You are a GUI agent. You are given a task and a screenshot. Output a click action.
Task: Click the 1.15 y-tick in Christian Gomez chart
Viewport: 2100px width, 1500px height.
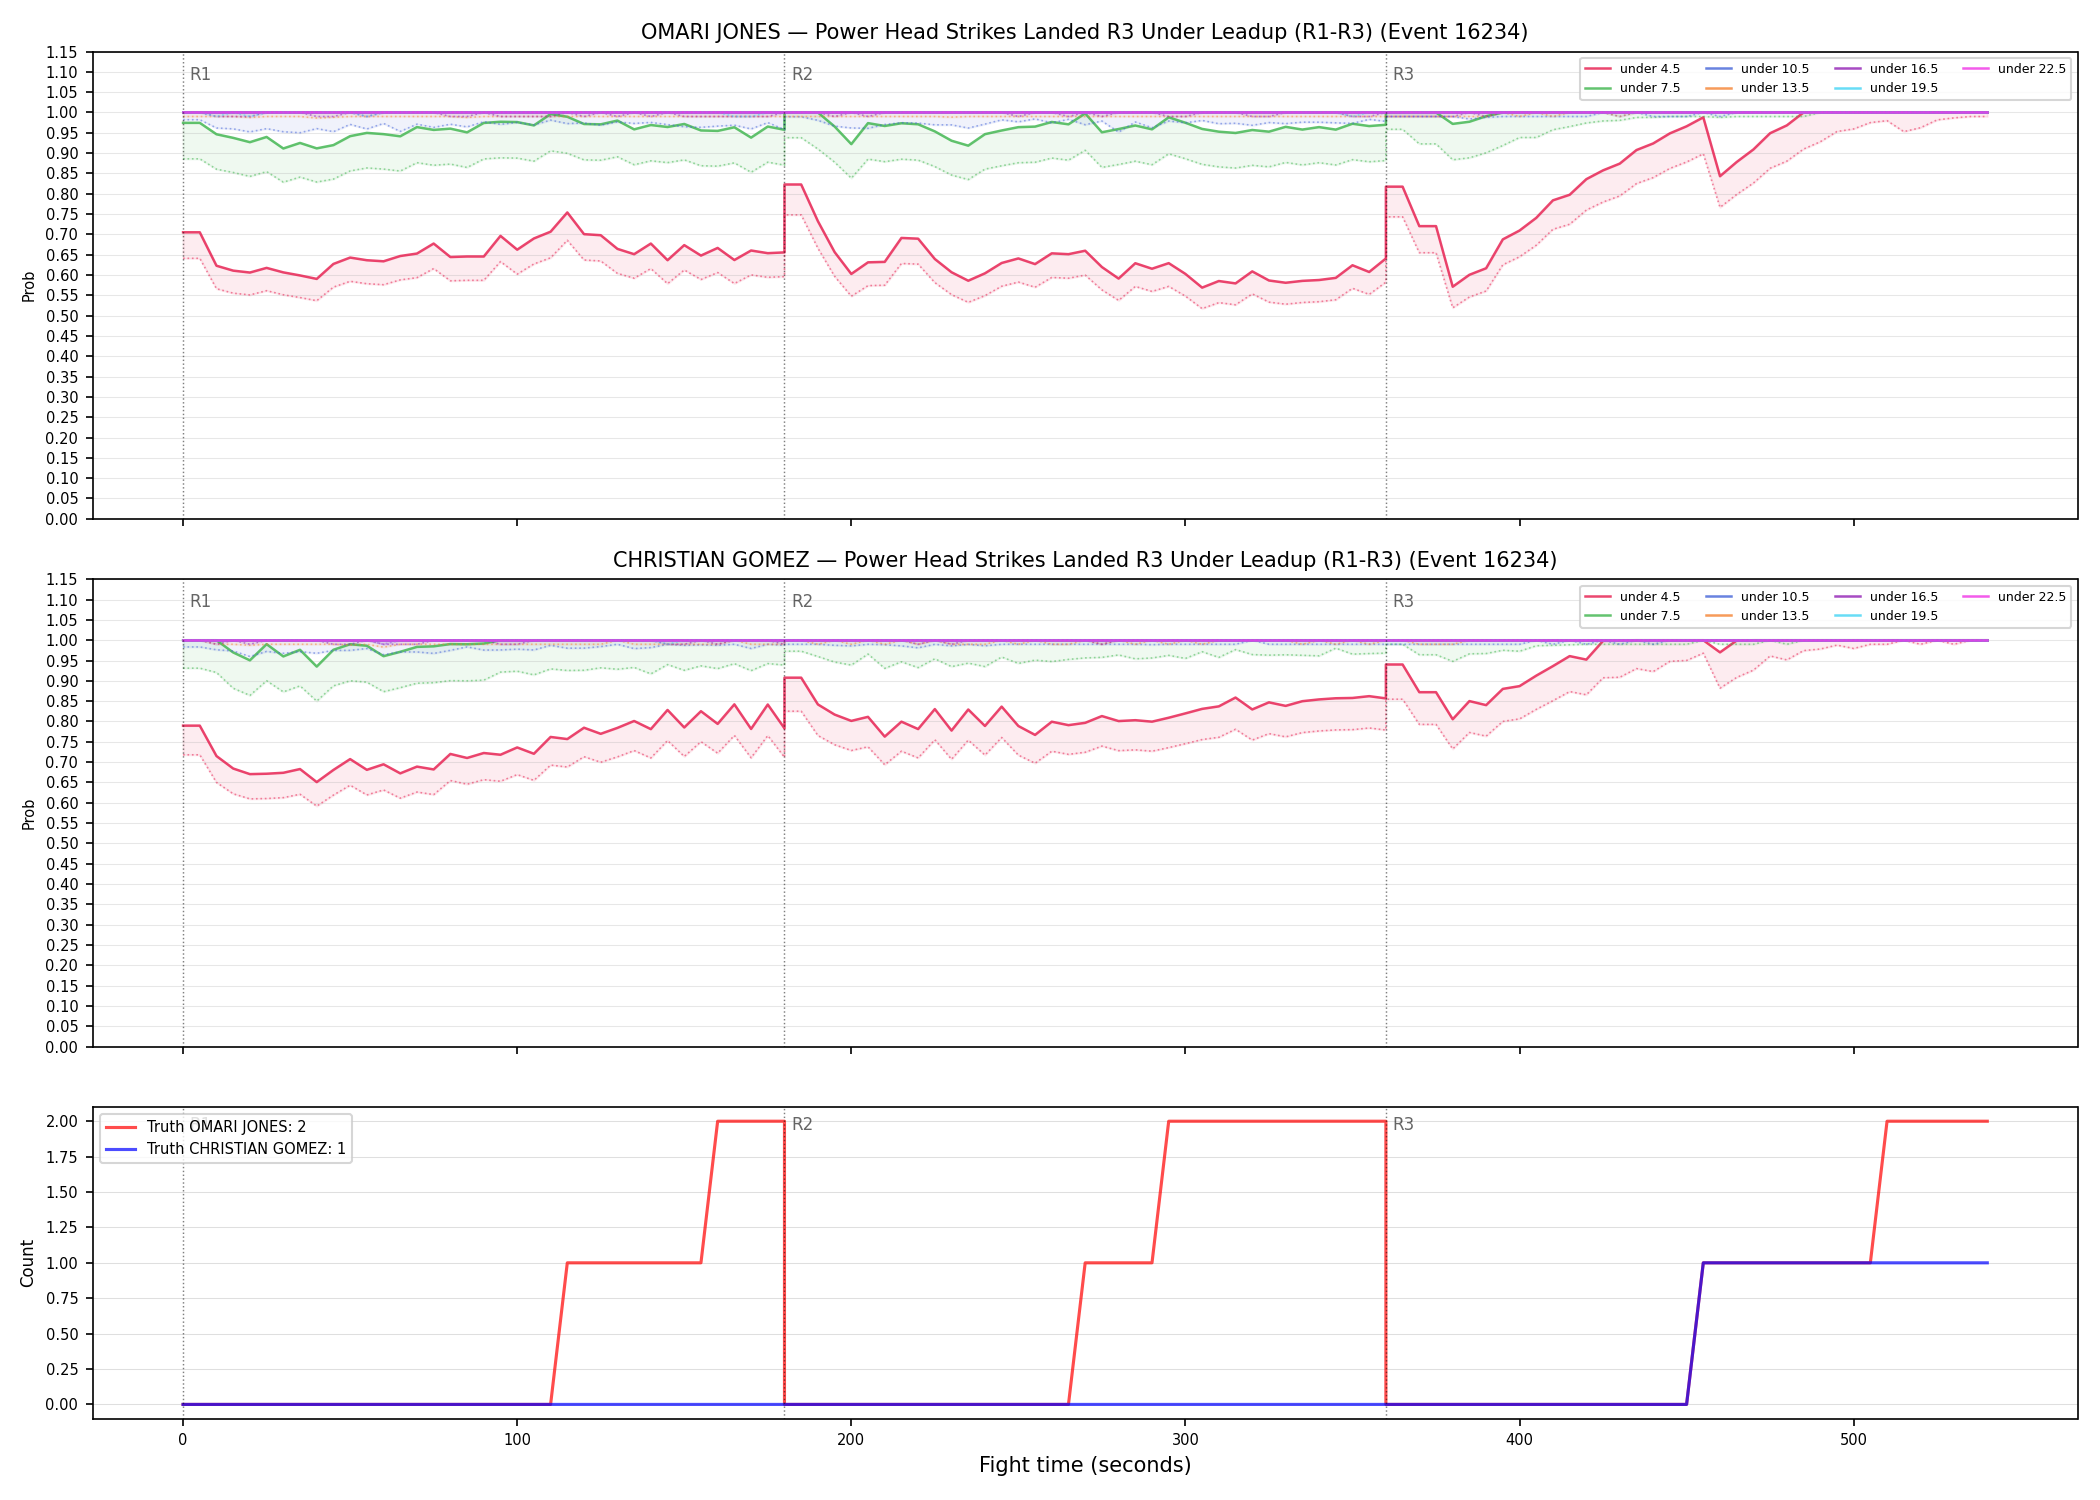(62, 580)
